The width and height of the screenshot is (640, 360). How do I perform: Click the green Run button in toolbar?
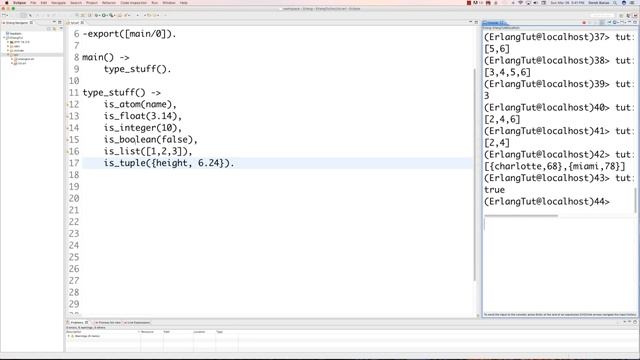104,15
